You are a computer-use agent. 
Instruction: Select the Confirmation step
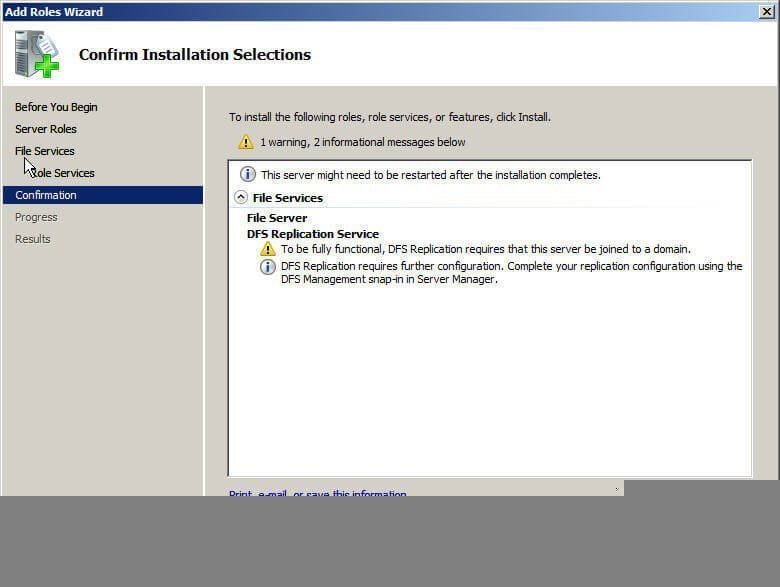coord(103,195)
